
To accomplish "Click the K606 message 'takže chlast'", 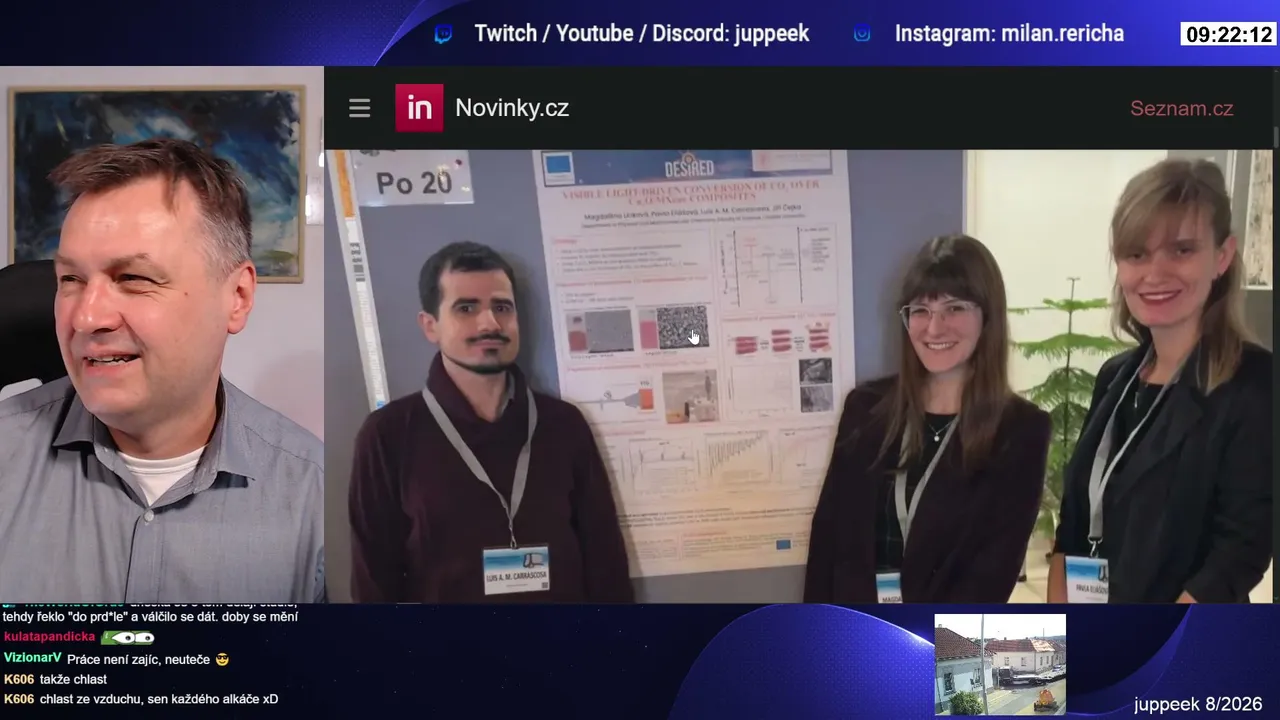I will 73,680.
